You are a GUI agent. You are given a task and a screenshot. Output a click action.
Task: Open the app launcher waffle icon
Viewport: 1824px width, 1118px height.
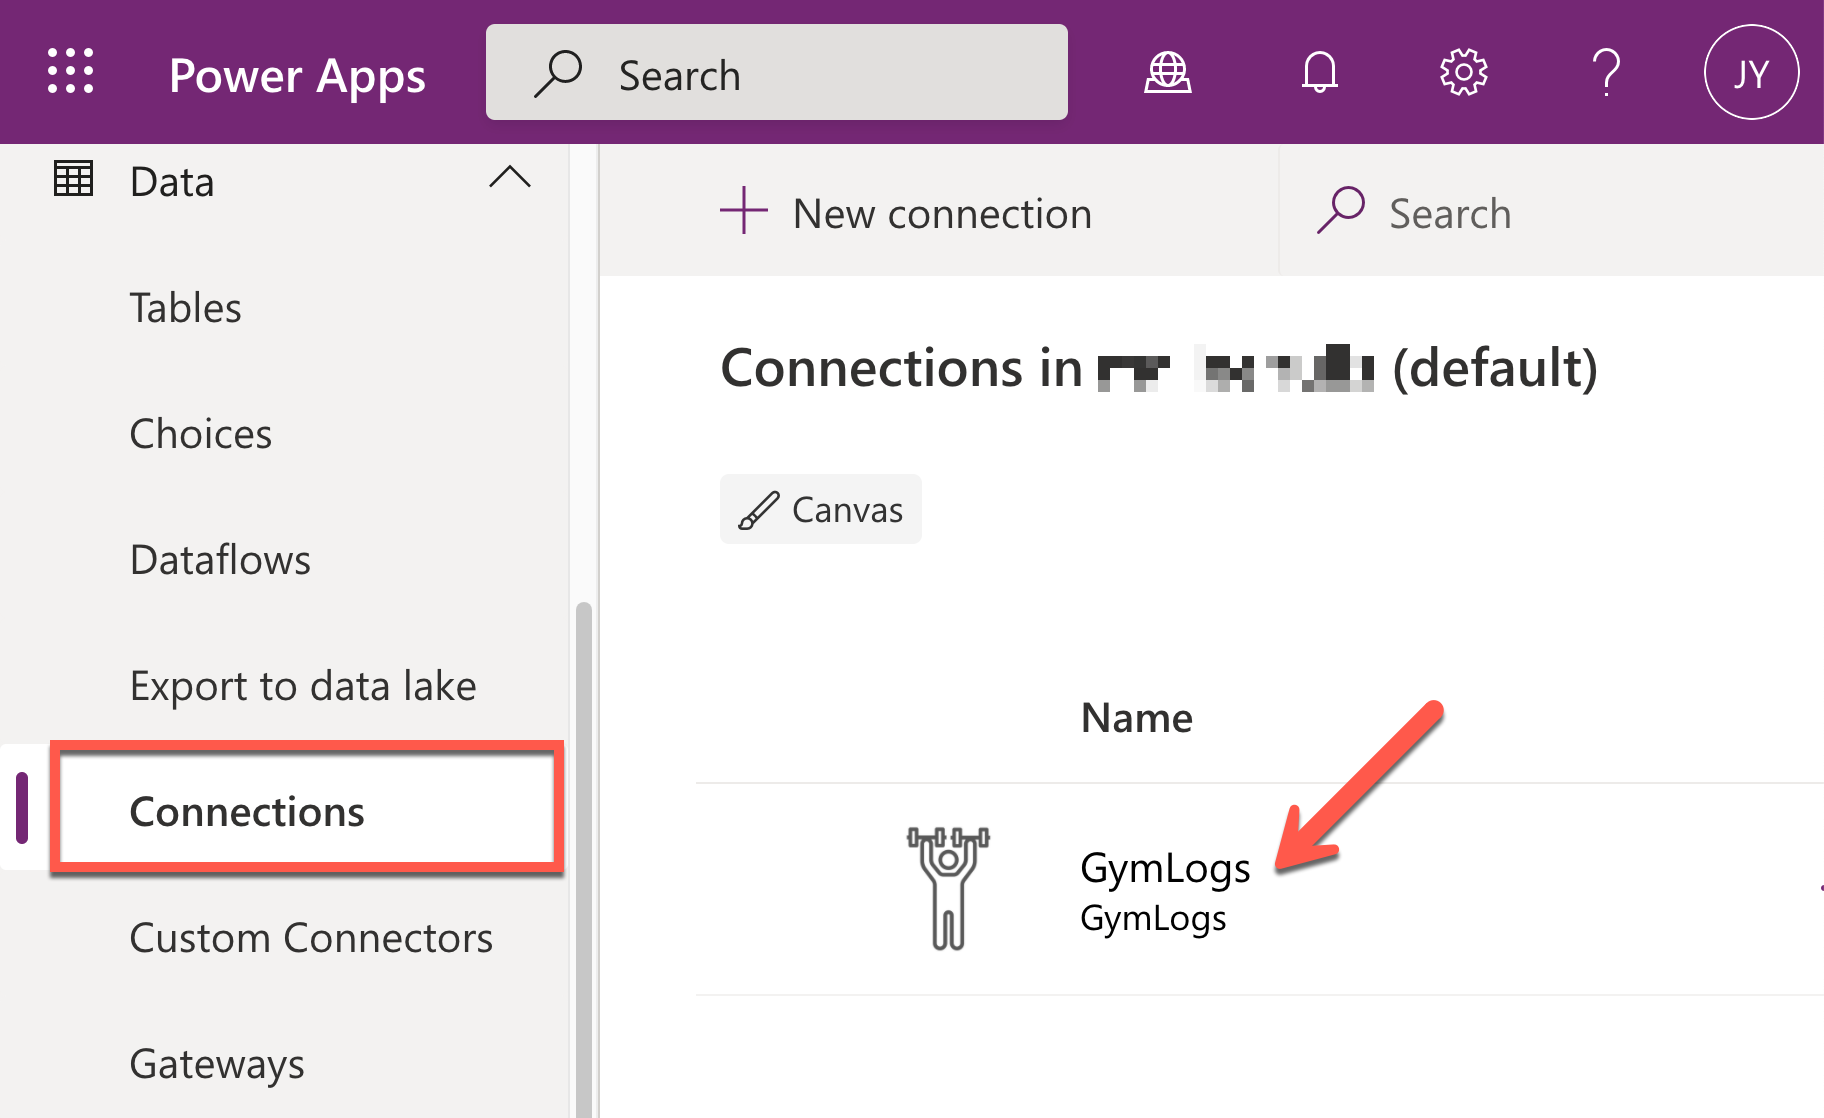[71, 72]
